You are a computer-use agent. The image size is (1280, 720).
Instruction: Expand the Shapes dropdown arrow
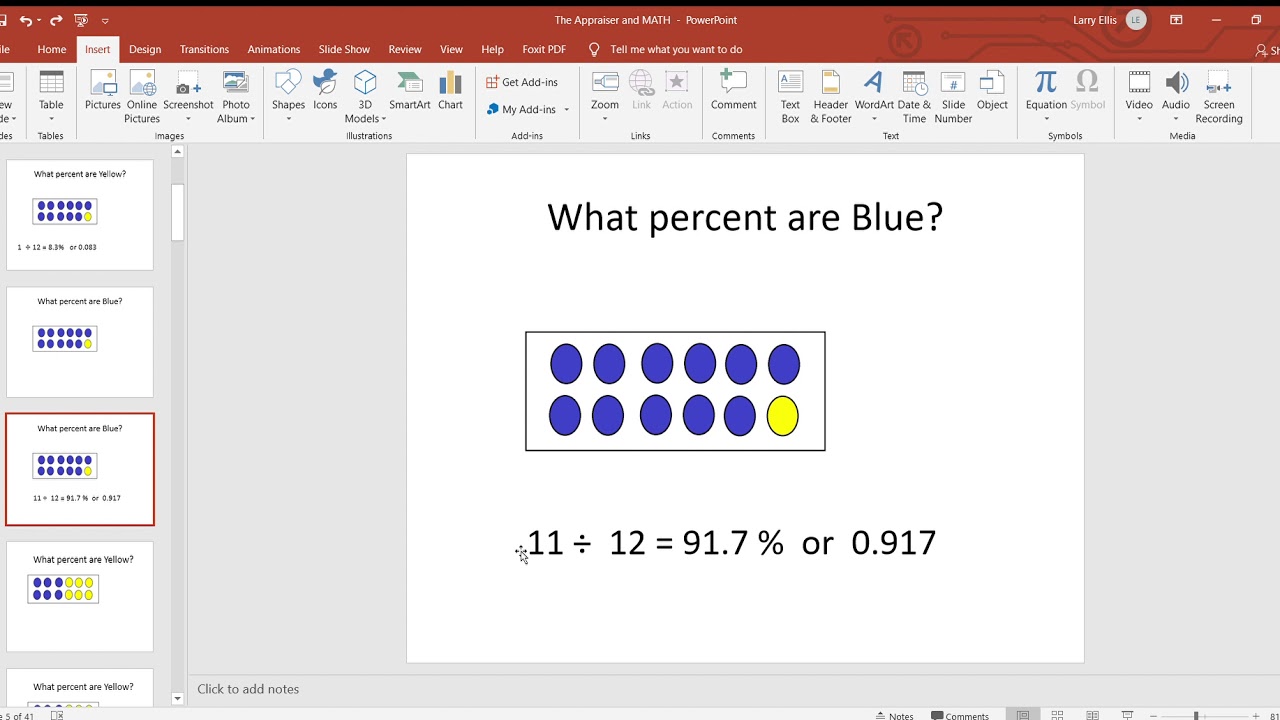pos(288,119)
